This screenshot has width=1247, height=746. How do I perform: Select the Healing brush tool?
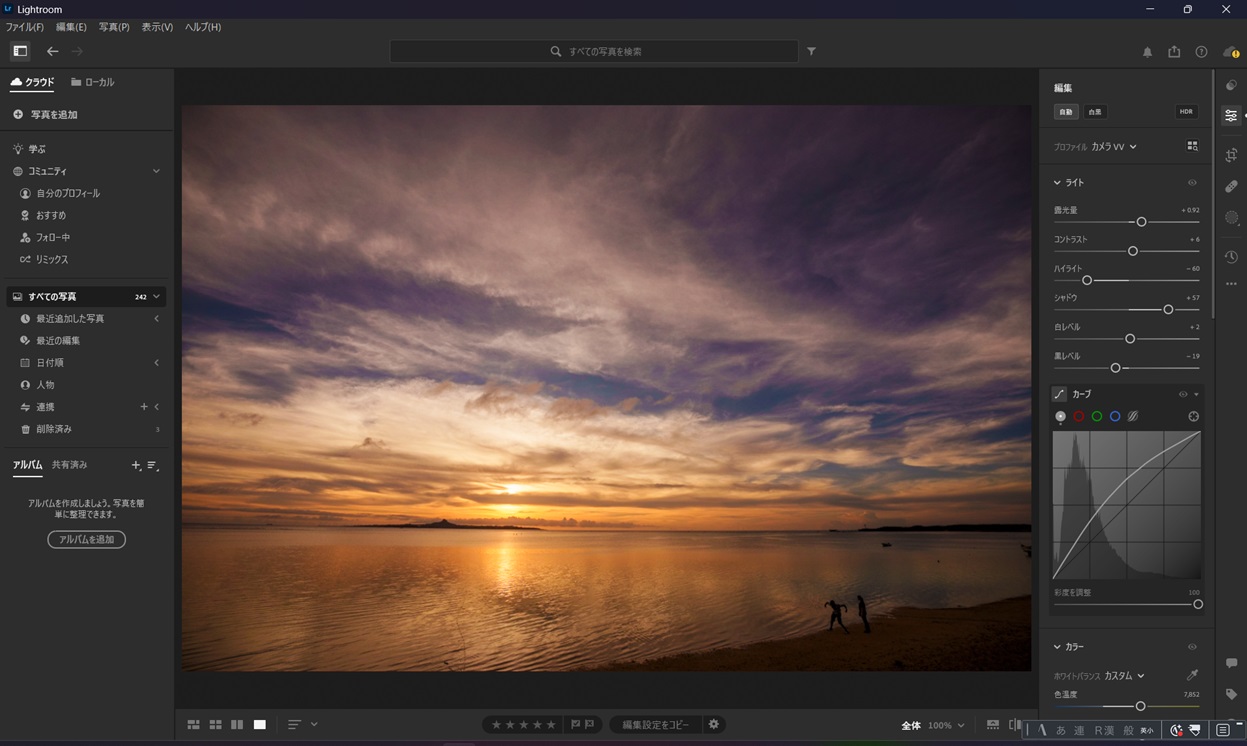pos(1231,187)
